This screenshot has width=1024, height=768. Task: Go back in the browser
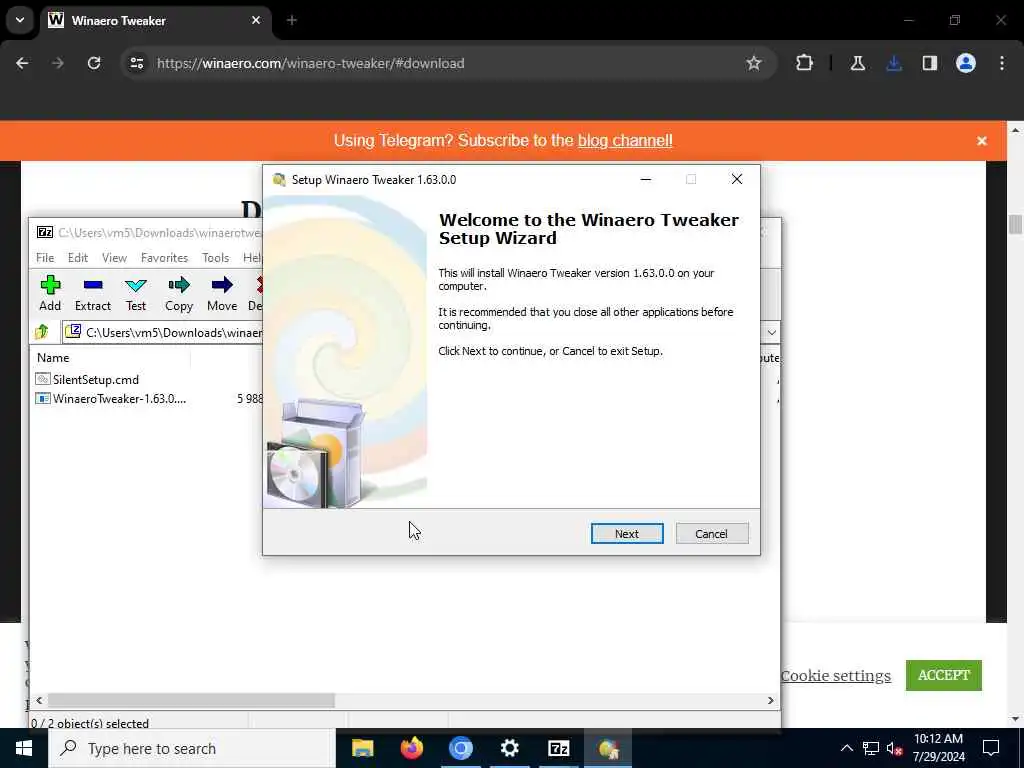tap(22, 63)
